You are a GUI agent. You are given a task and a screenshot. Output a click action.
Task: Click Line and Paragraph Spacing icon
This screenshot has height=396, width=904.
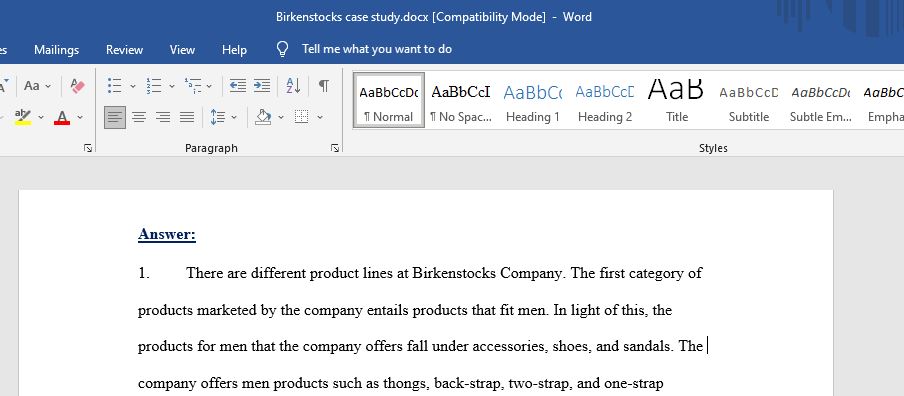pyautogui.click(x=217, y=118)
